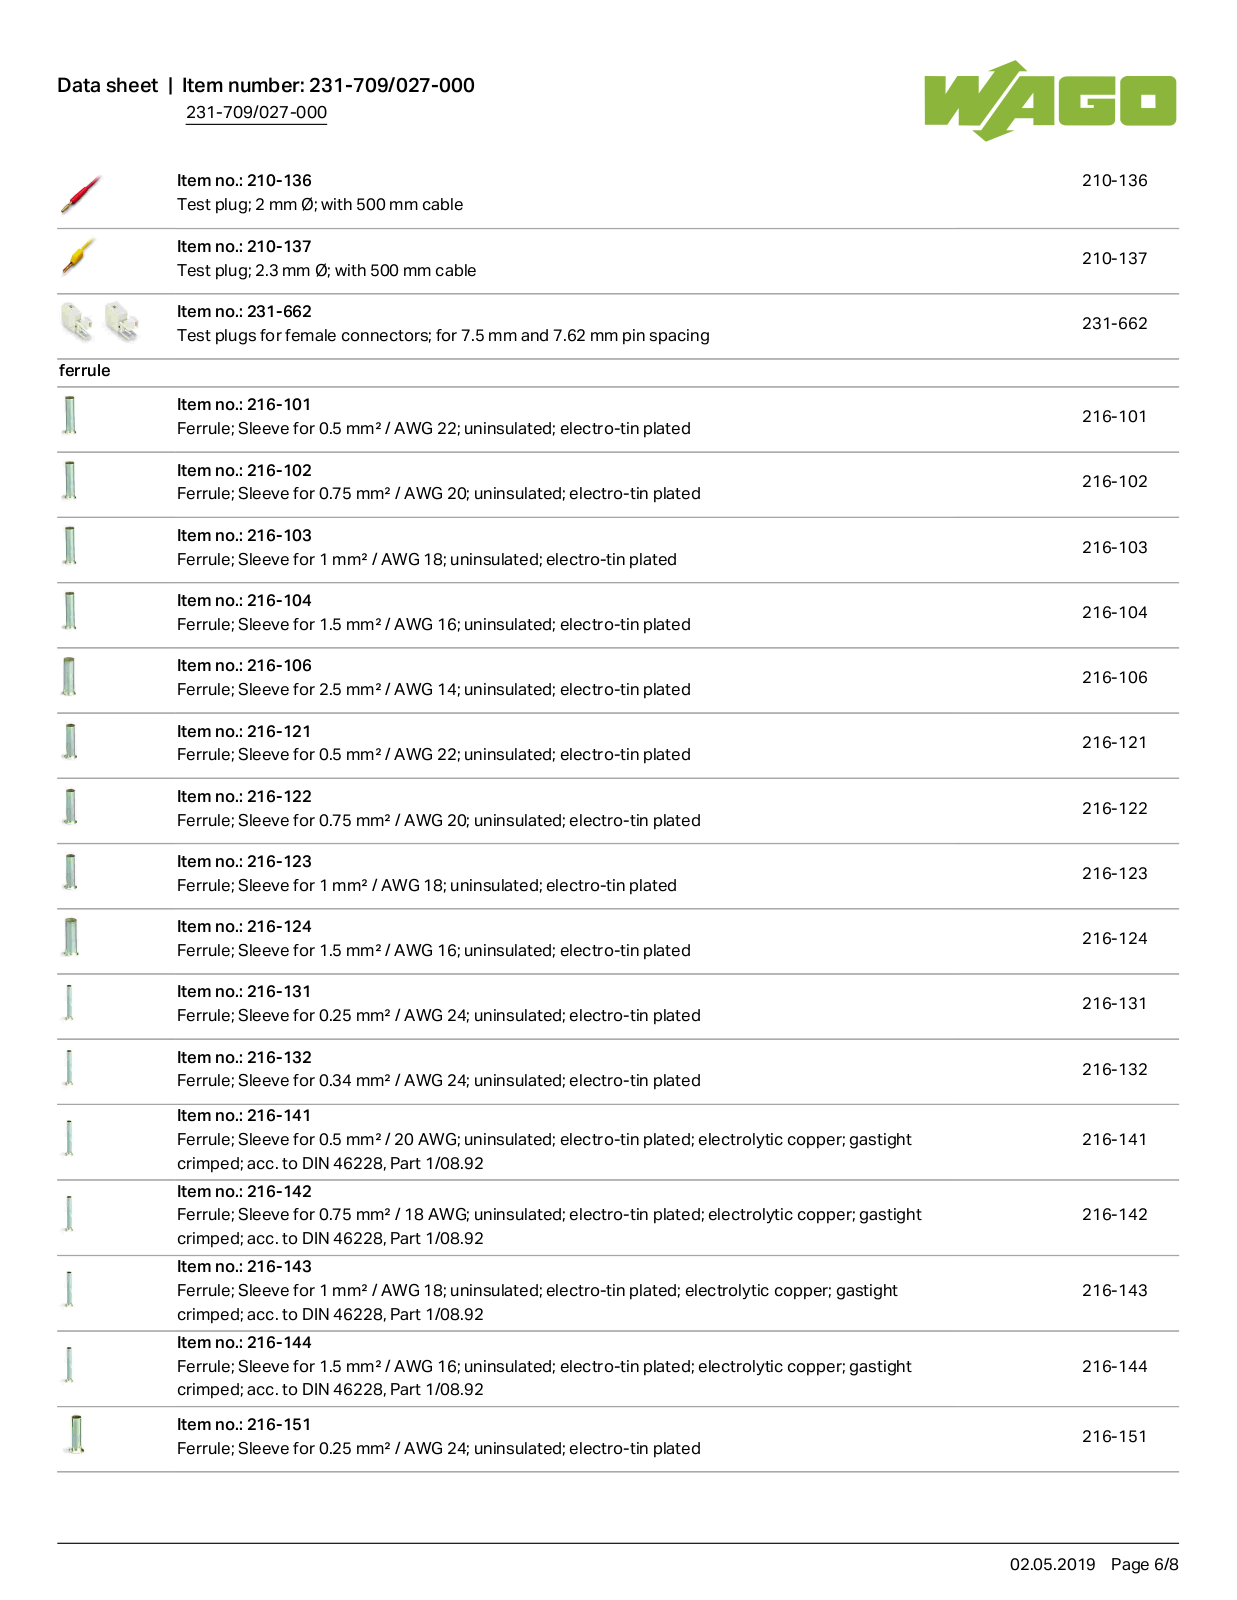
Task: Click the ferrule 216-141 product image
Action: [x=69, y=1138]
